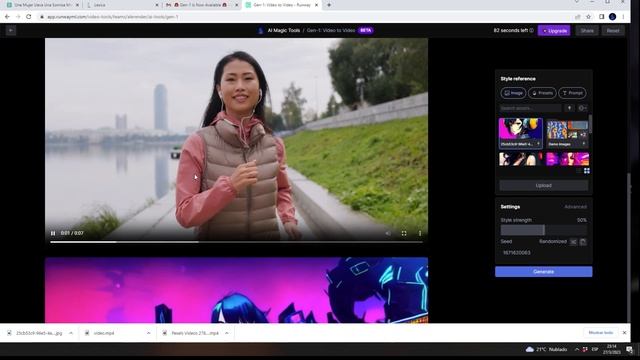Mute the source video volume icon
This screenshot has height=360, width=640.
pyautogui.click(x=388, y=233)
